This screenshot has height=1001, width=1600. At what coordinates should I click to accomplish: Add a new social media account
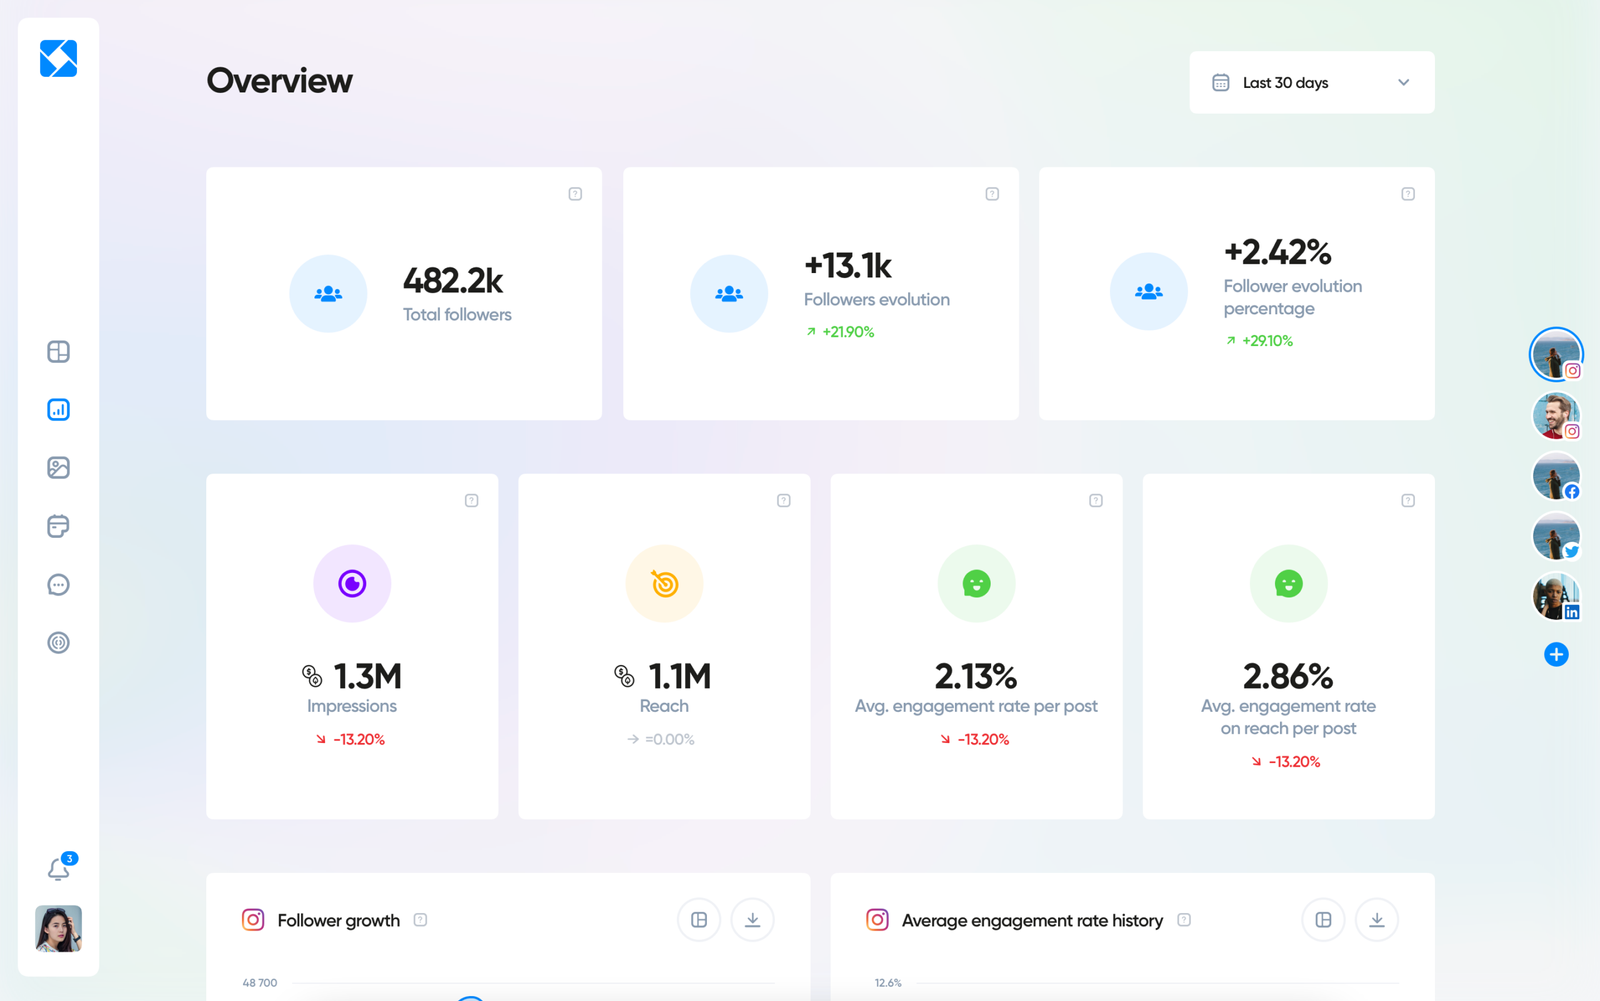[x=1556, y=655]
